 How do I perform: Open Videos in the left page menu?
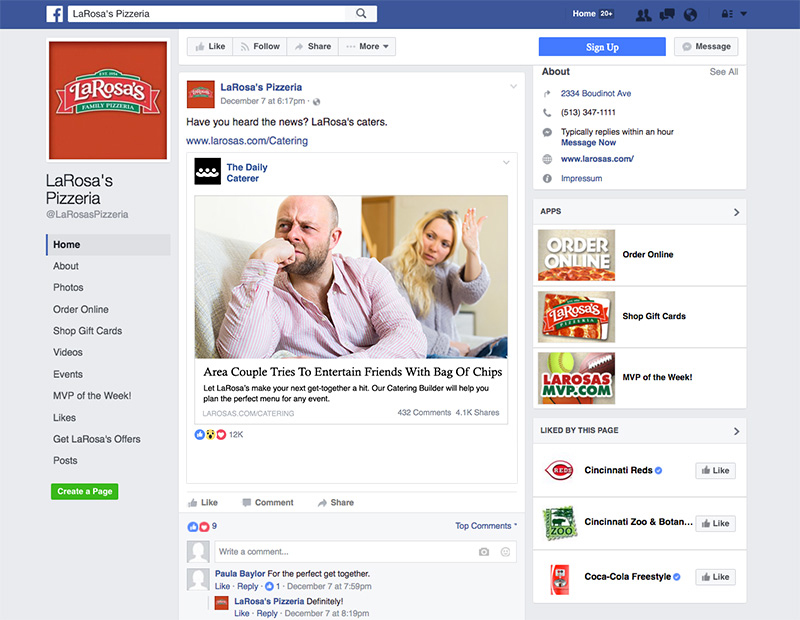(x=68, y=353)
